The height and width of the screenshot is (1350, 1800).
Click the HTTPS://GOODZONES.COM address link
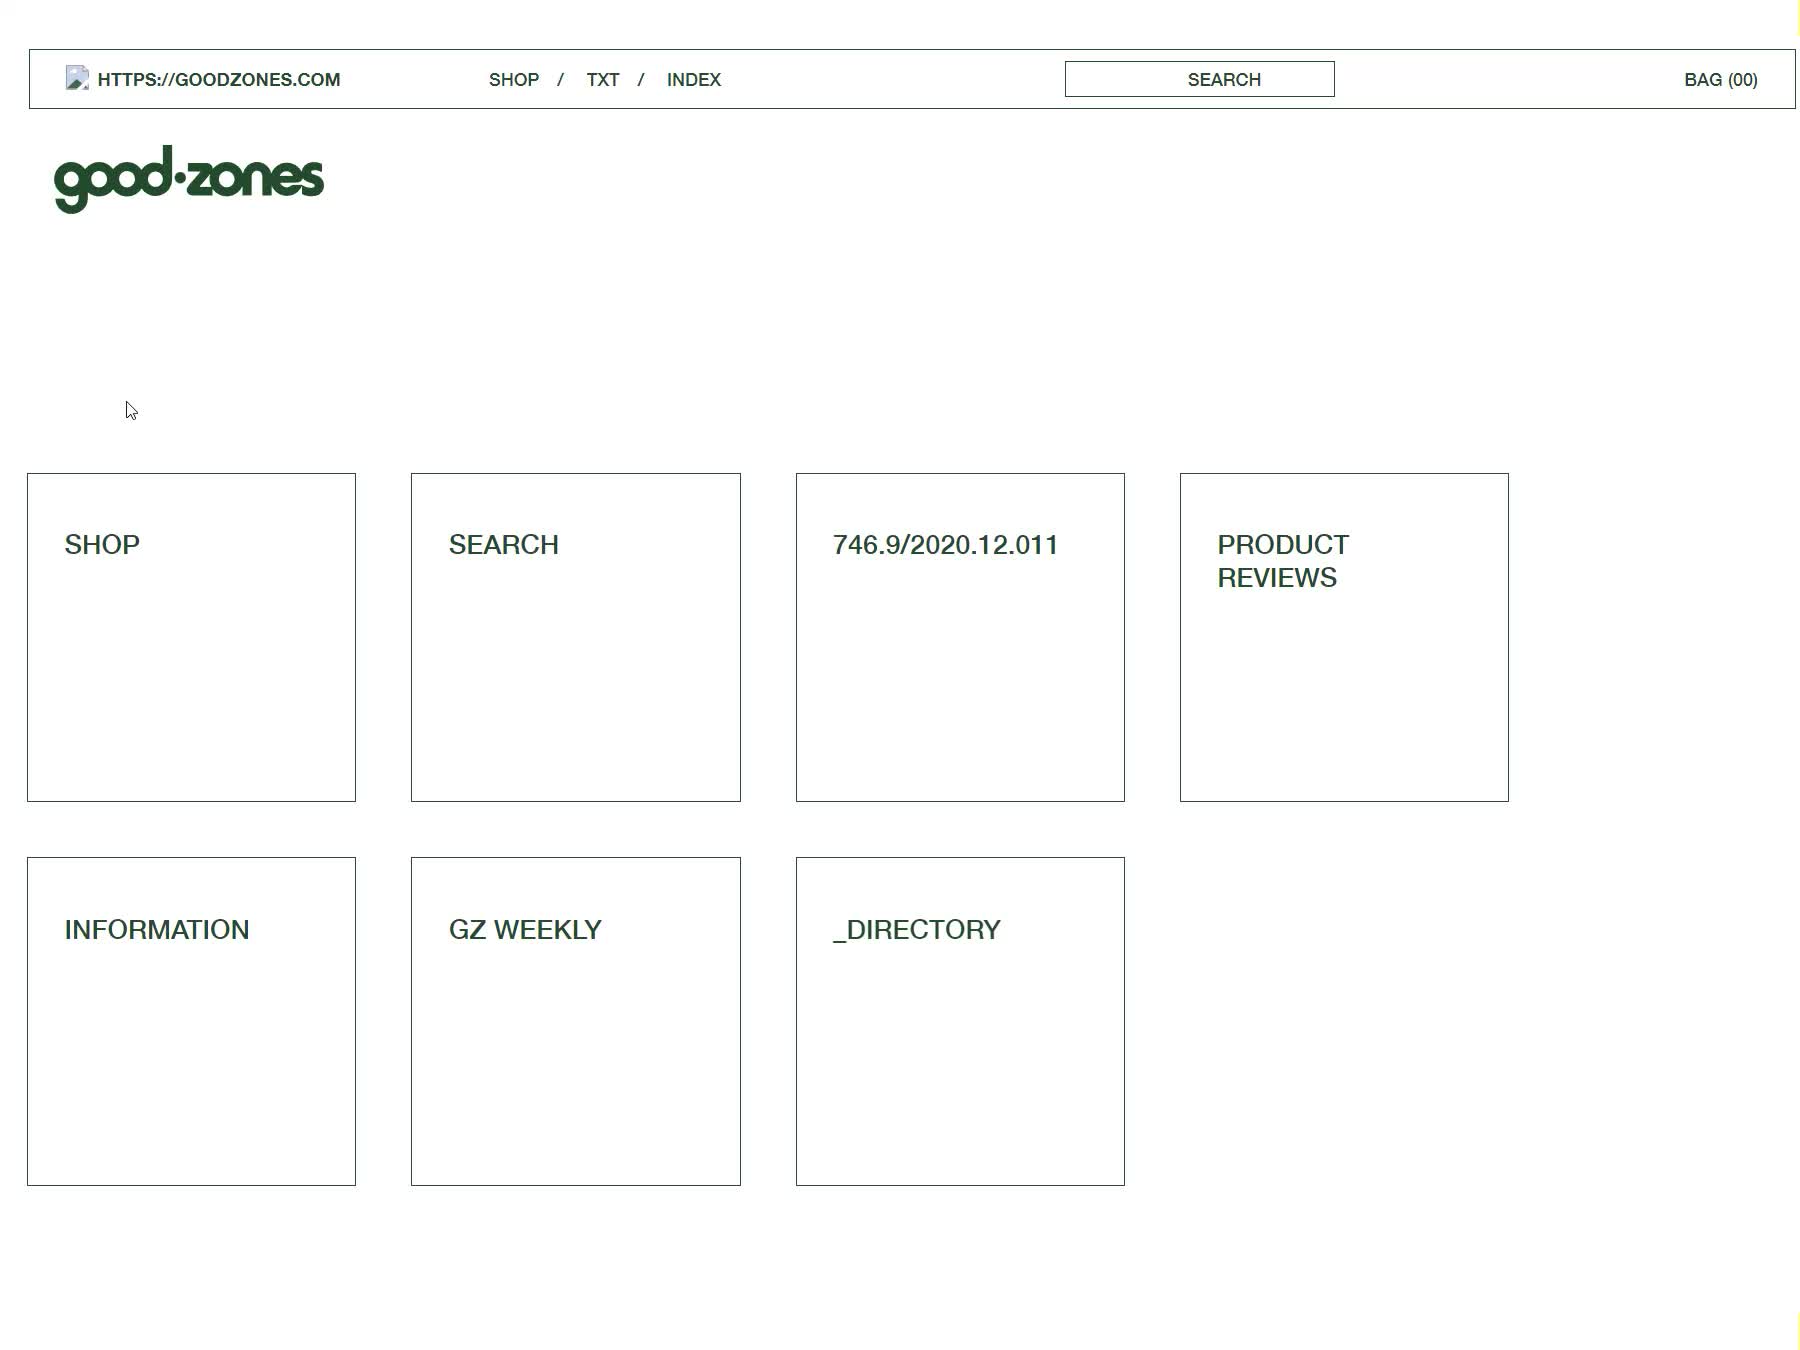point(218,79)
